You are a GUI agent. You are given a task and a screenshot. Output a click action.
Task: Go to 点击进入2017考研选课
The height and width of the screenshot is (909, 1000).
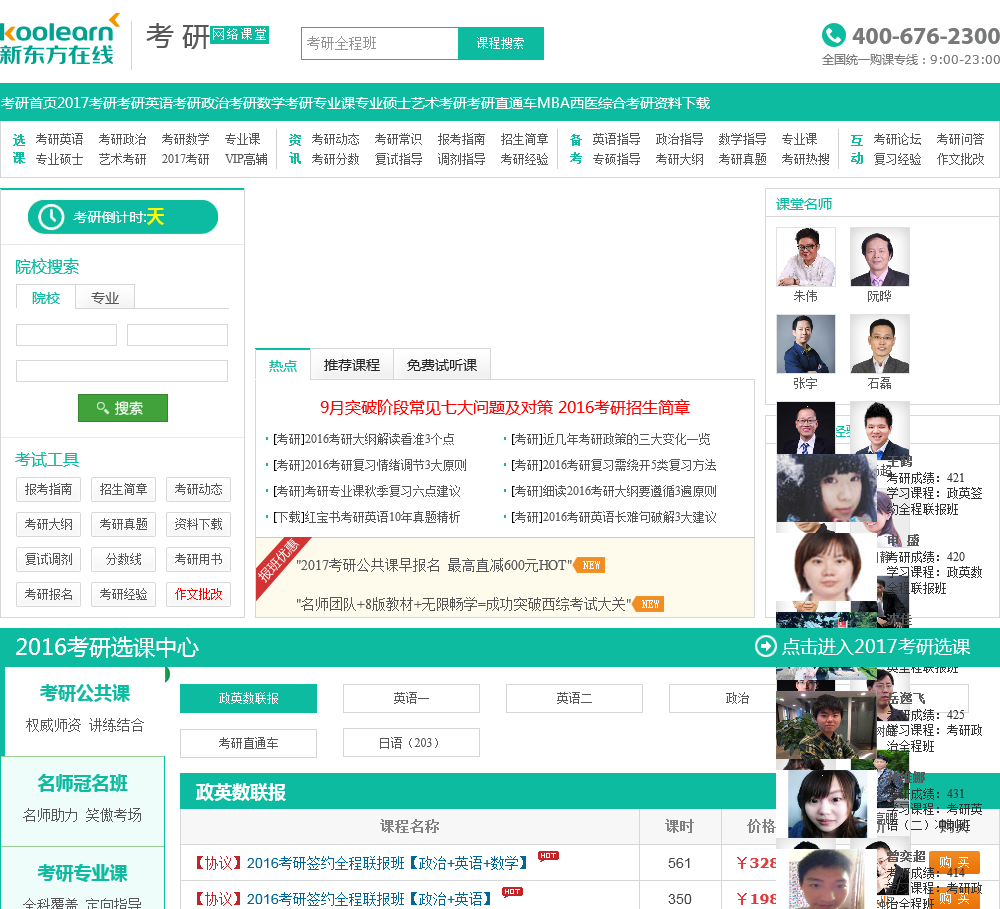[876, 646]
